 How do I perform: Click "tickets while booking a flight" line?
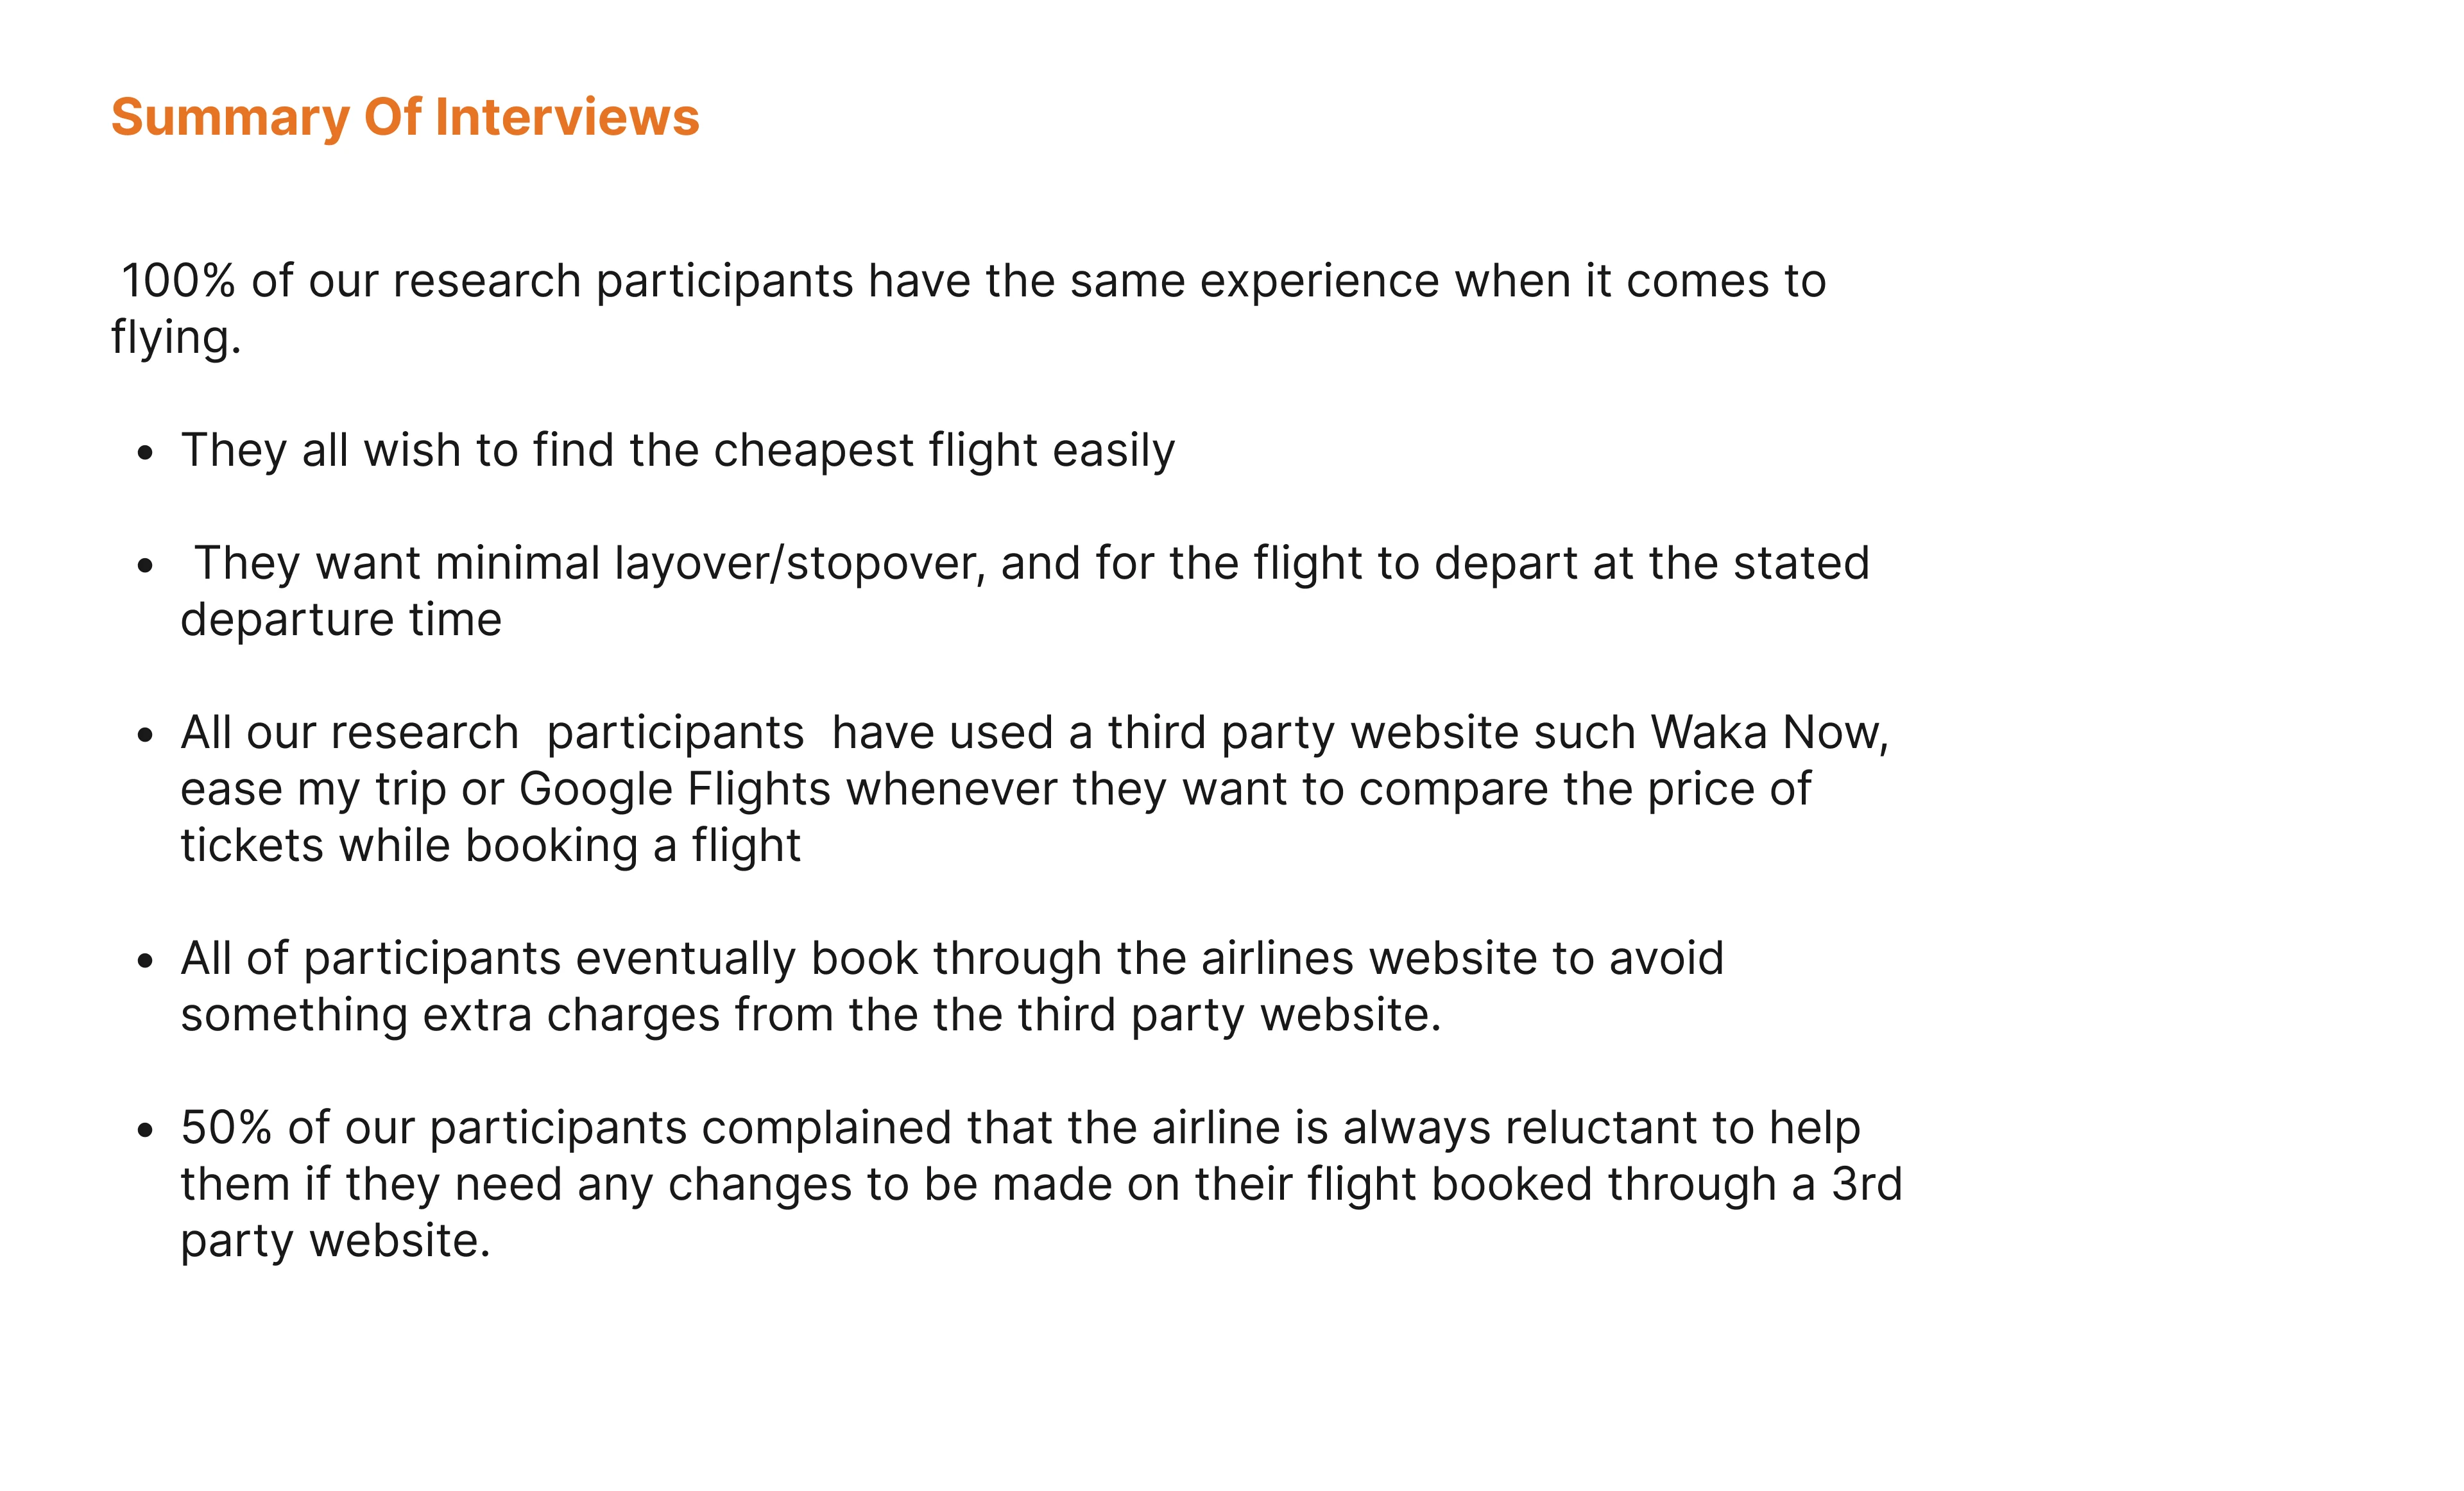pos(490,846)
